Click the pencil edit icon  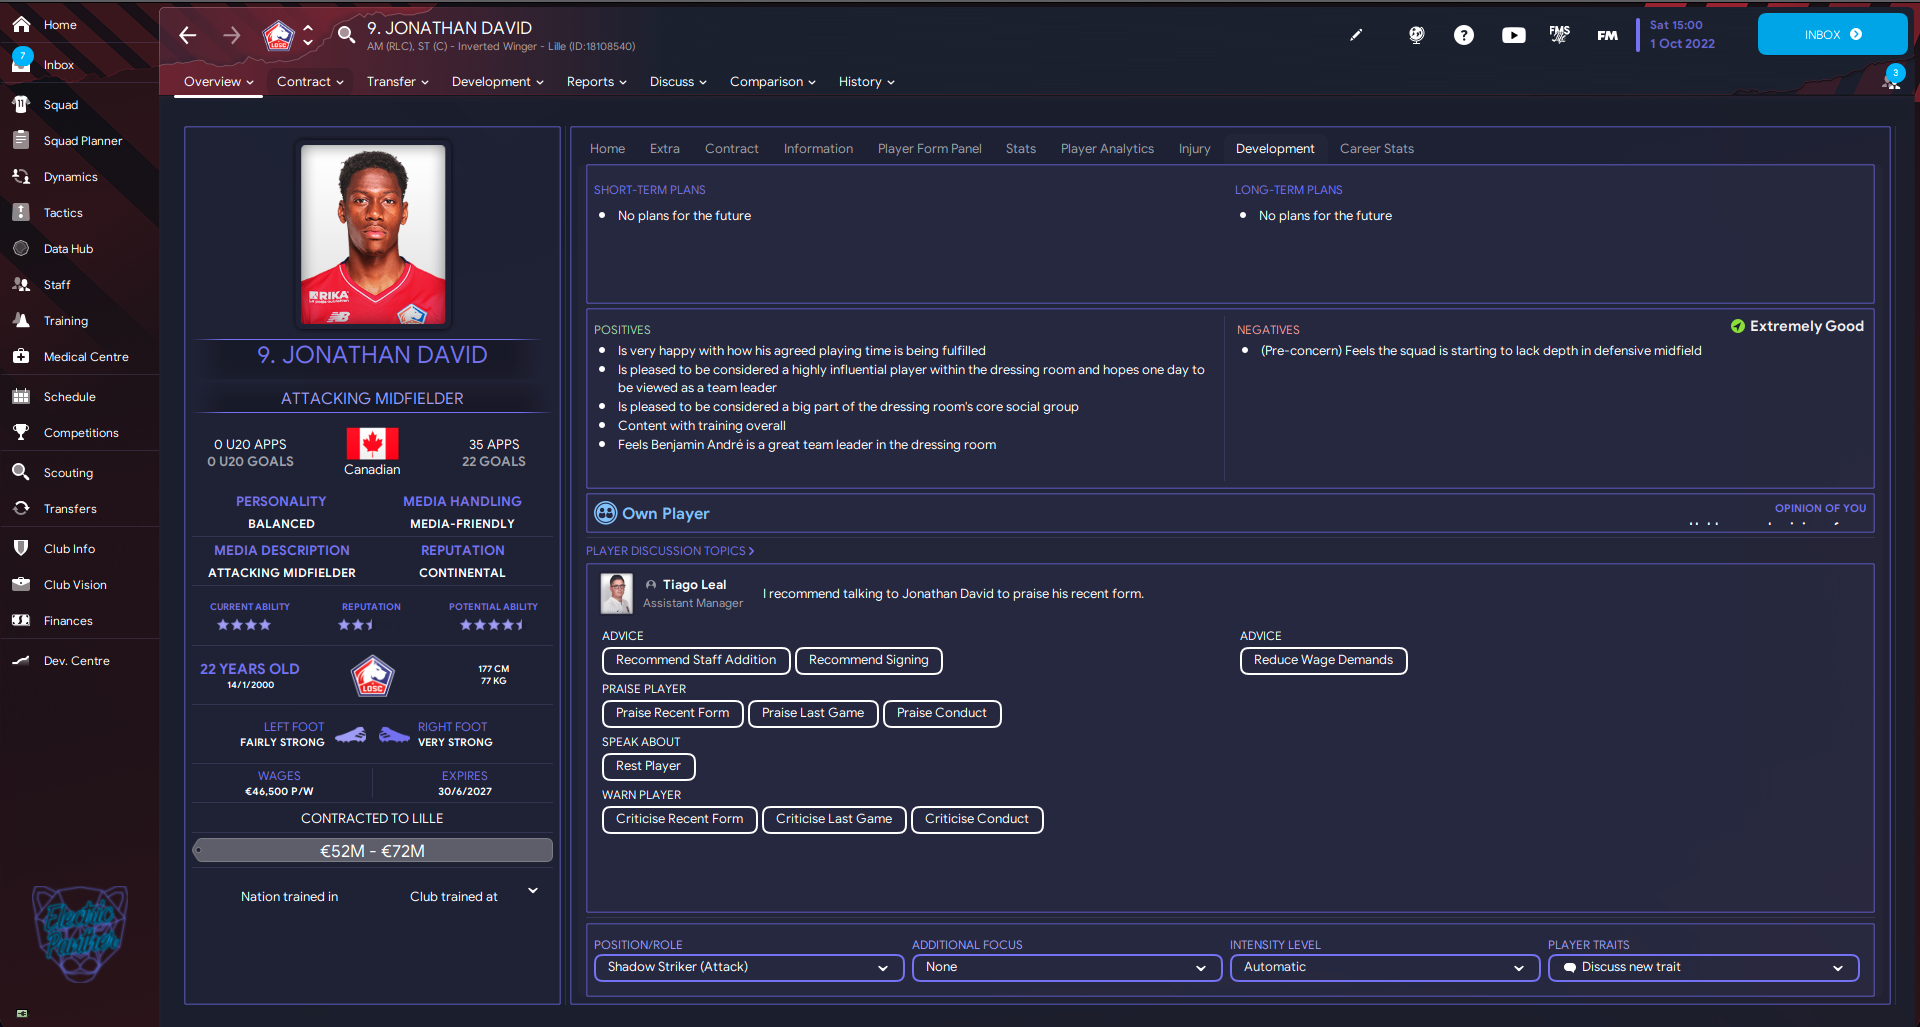[1356, 35]
